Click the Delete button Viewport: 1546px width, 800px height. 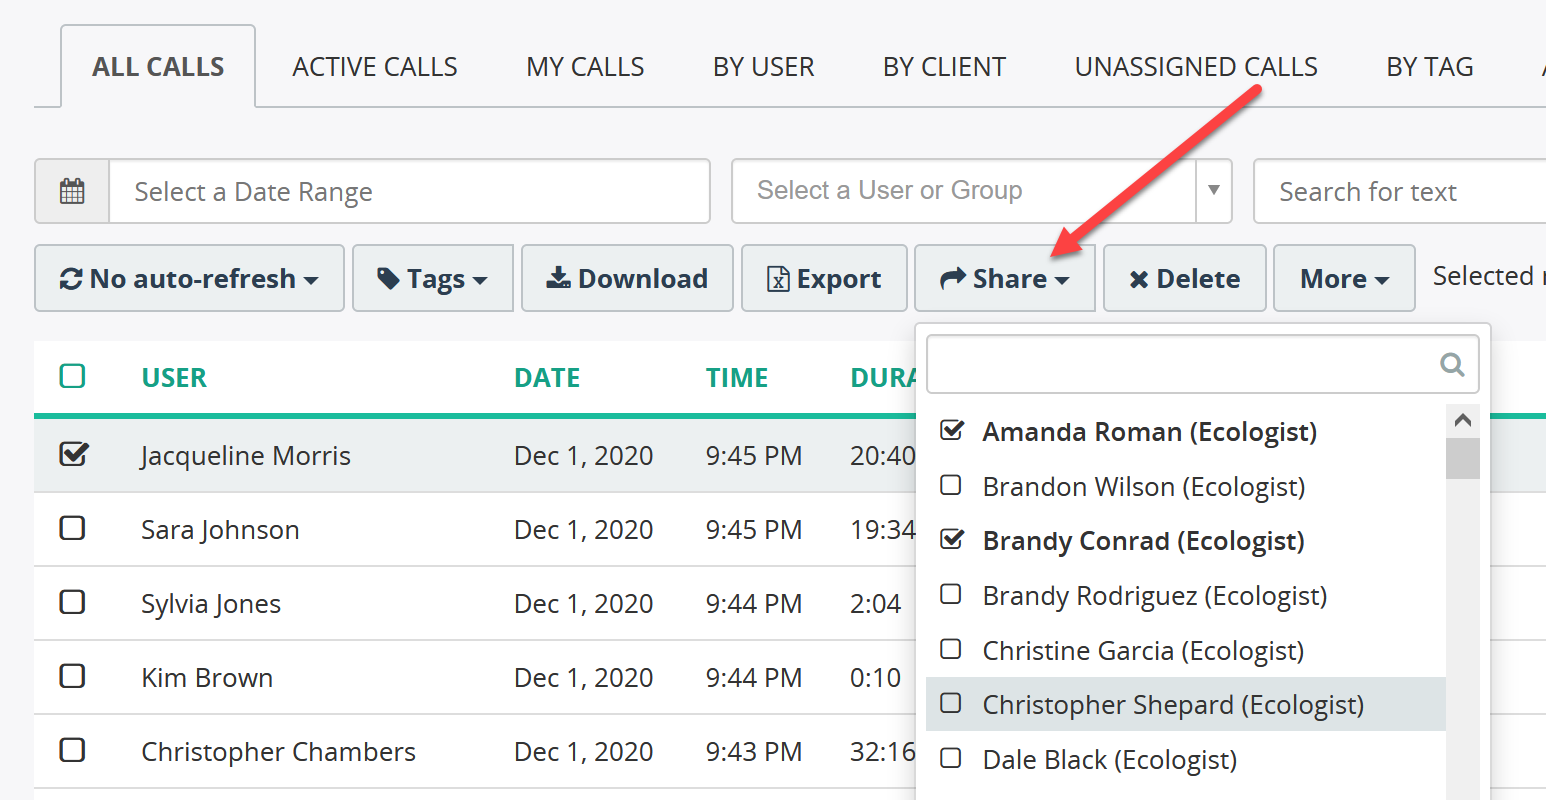click(1185, 278)
